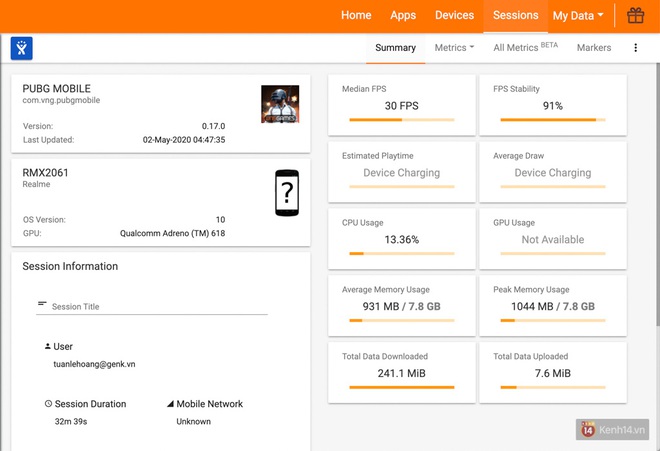The width and height of the screenshot is (660, 451).
Task: Click the Median FPS progress bar
Action: tap(402, 120)
